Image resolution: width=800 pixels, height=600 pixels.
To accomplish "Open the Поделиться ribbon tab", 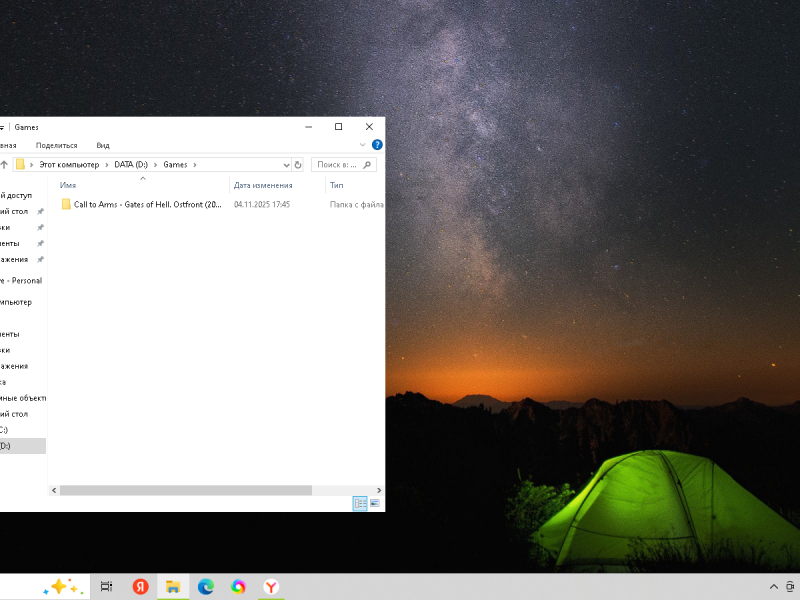I will pos(56,145).
